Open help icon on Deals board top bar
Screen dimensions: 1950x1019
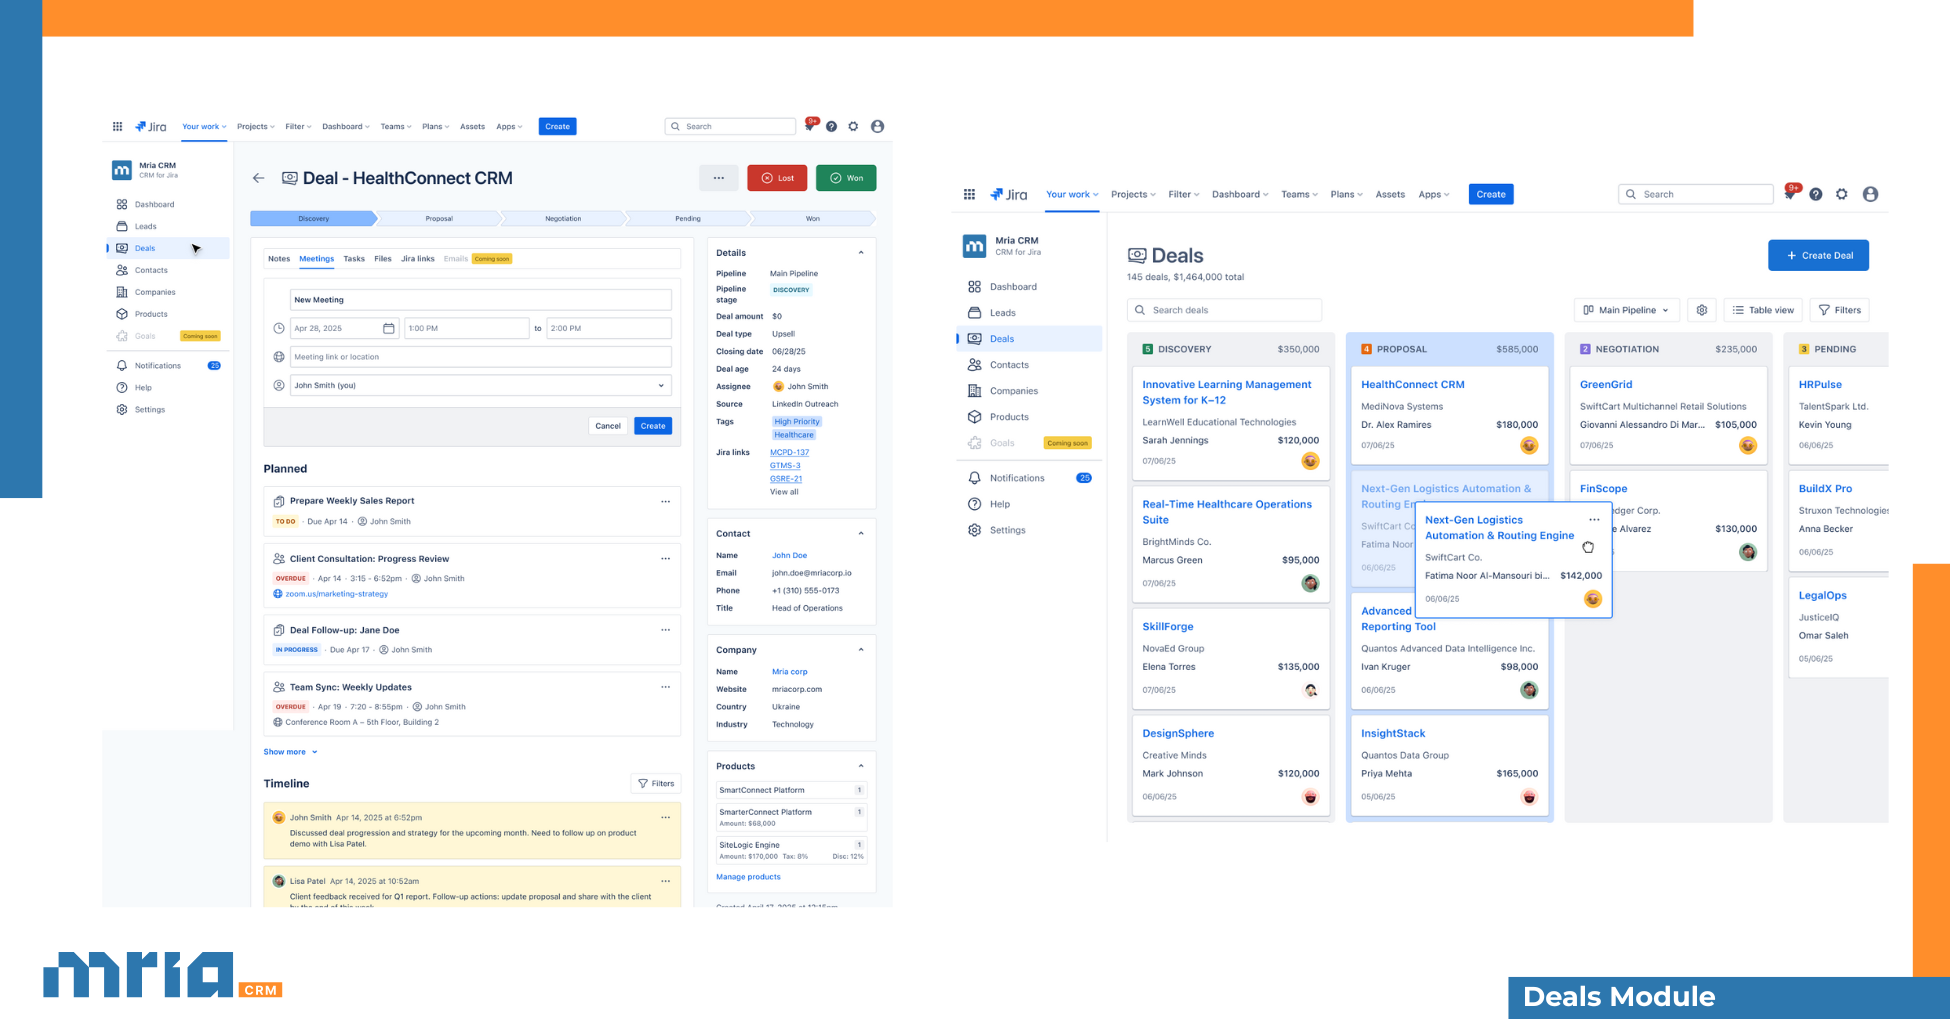pos(1816,194)
